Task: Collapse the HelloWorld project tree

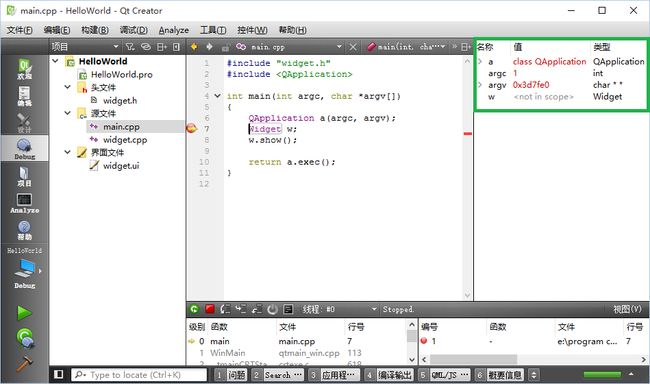Action: point(55,61)
